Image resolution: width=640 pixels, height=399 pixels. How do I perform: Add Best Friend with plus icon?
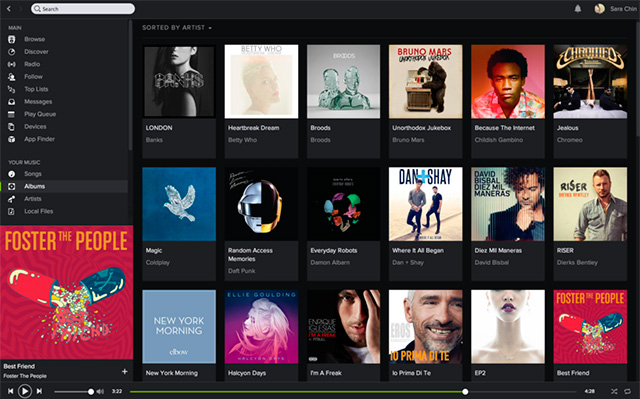(x=124, y=371)
